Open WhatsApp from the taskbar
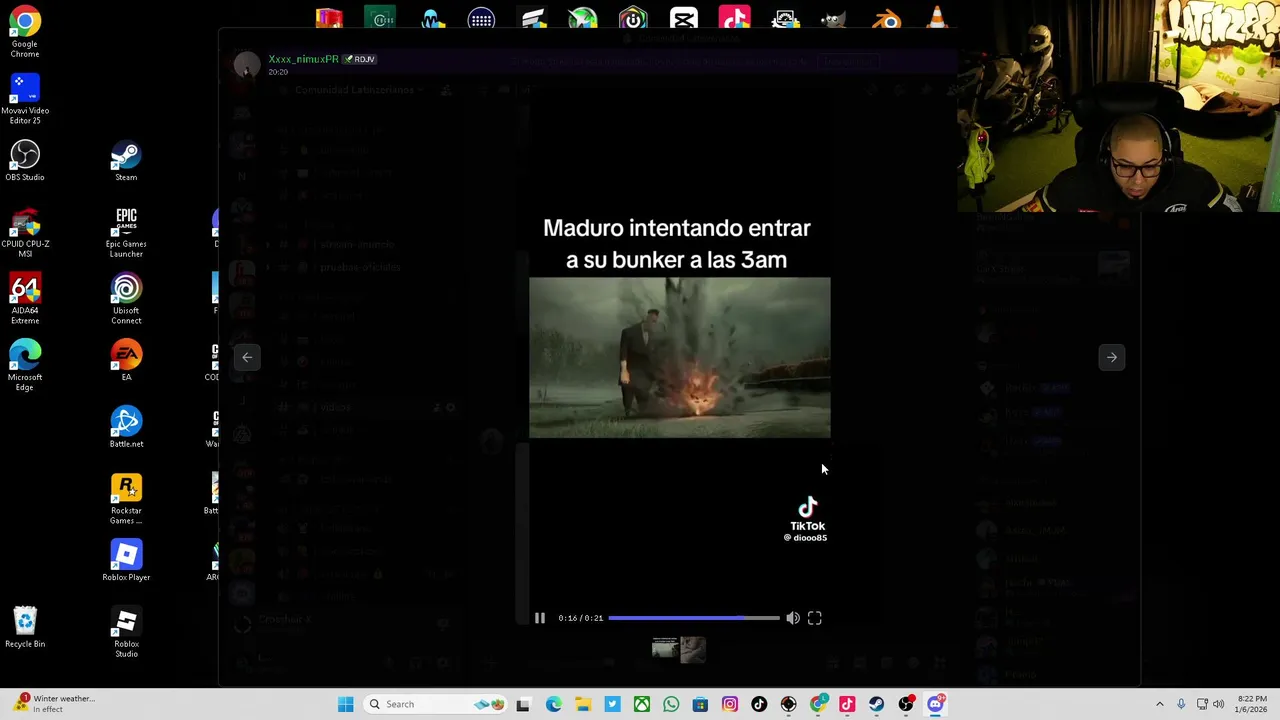1280x720 pixels. [x=671, y=704]
